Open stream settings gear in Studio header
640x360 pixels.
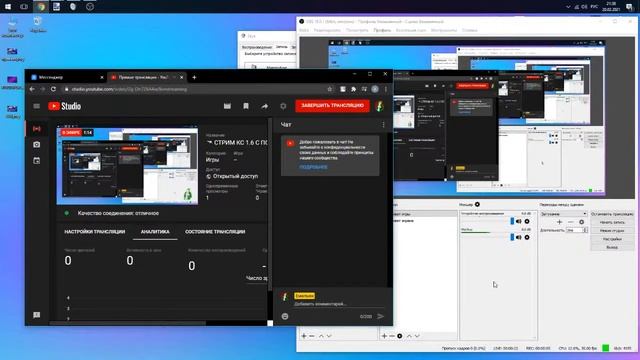click(x=283, y=106)
